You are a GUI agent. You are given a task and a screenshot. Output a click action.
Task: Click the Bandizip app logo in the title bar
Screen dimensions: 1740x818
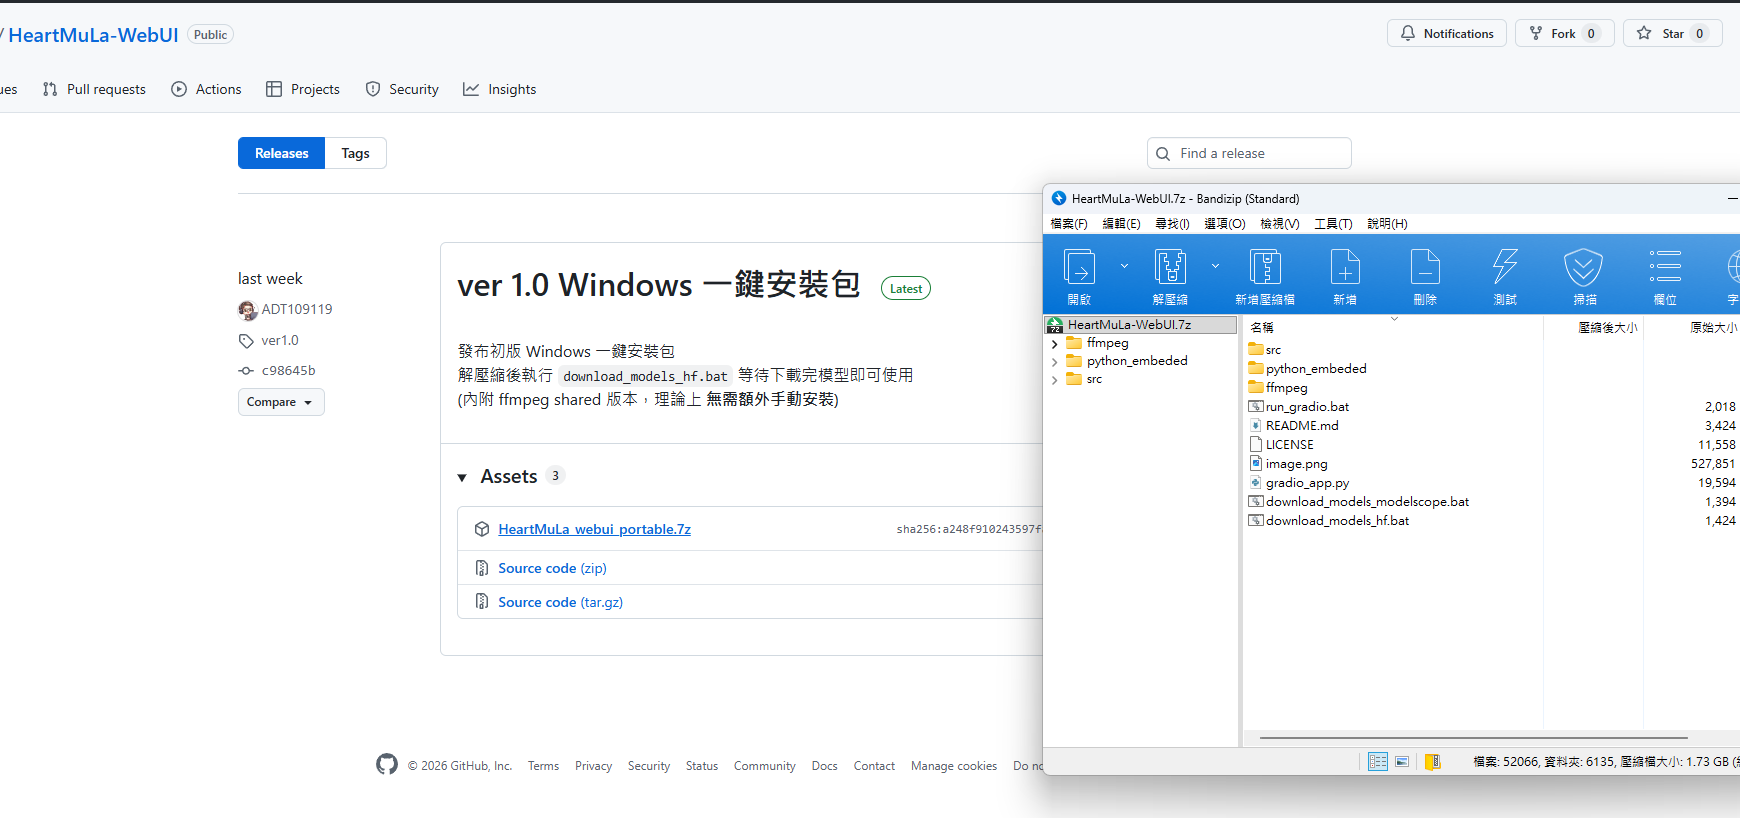[1059, 198]
